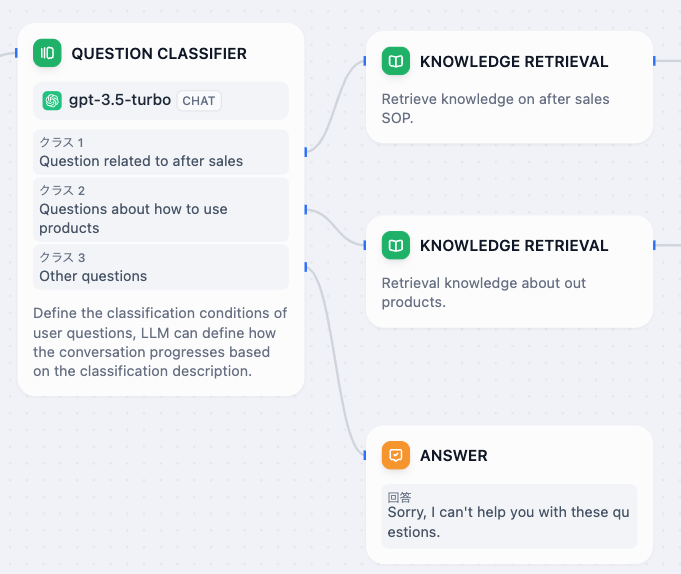Open the gpt-3.5-turbo model selector
The width and height of the screenshot is (681, 574).
[119, 101]
